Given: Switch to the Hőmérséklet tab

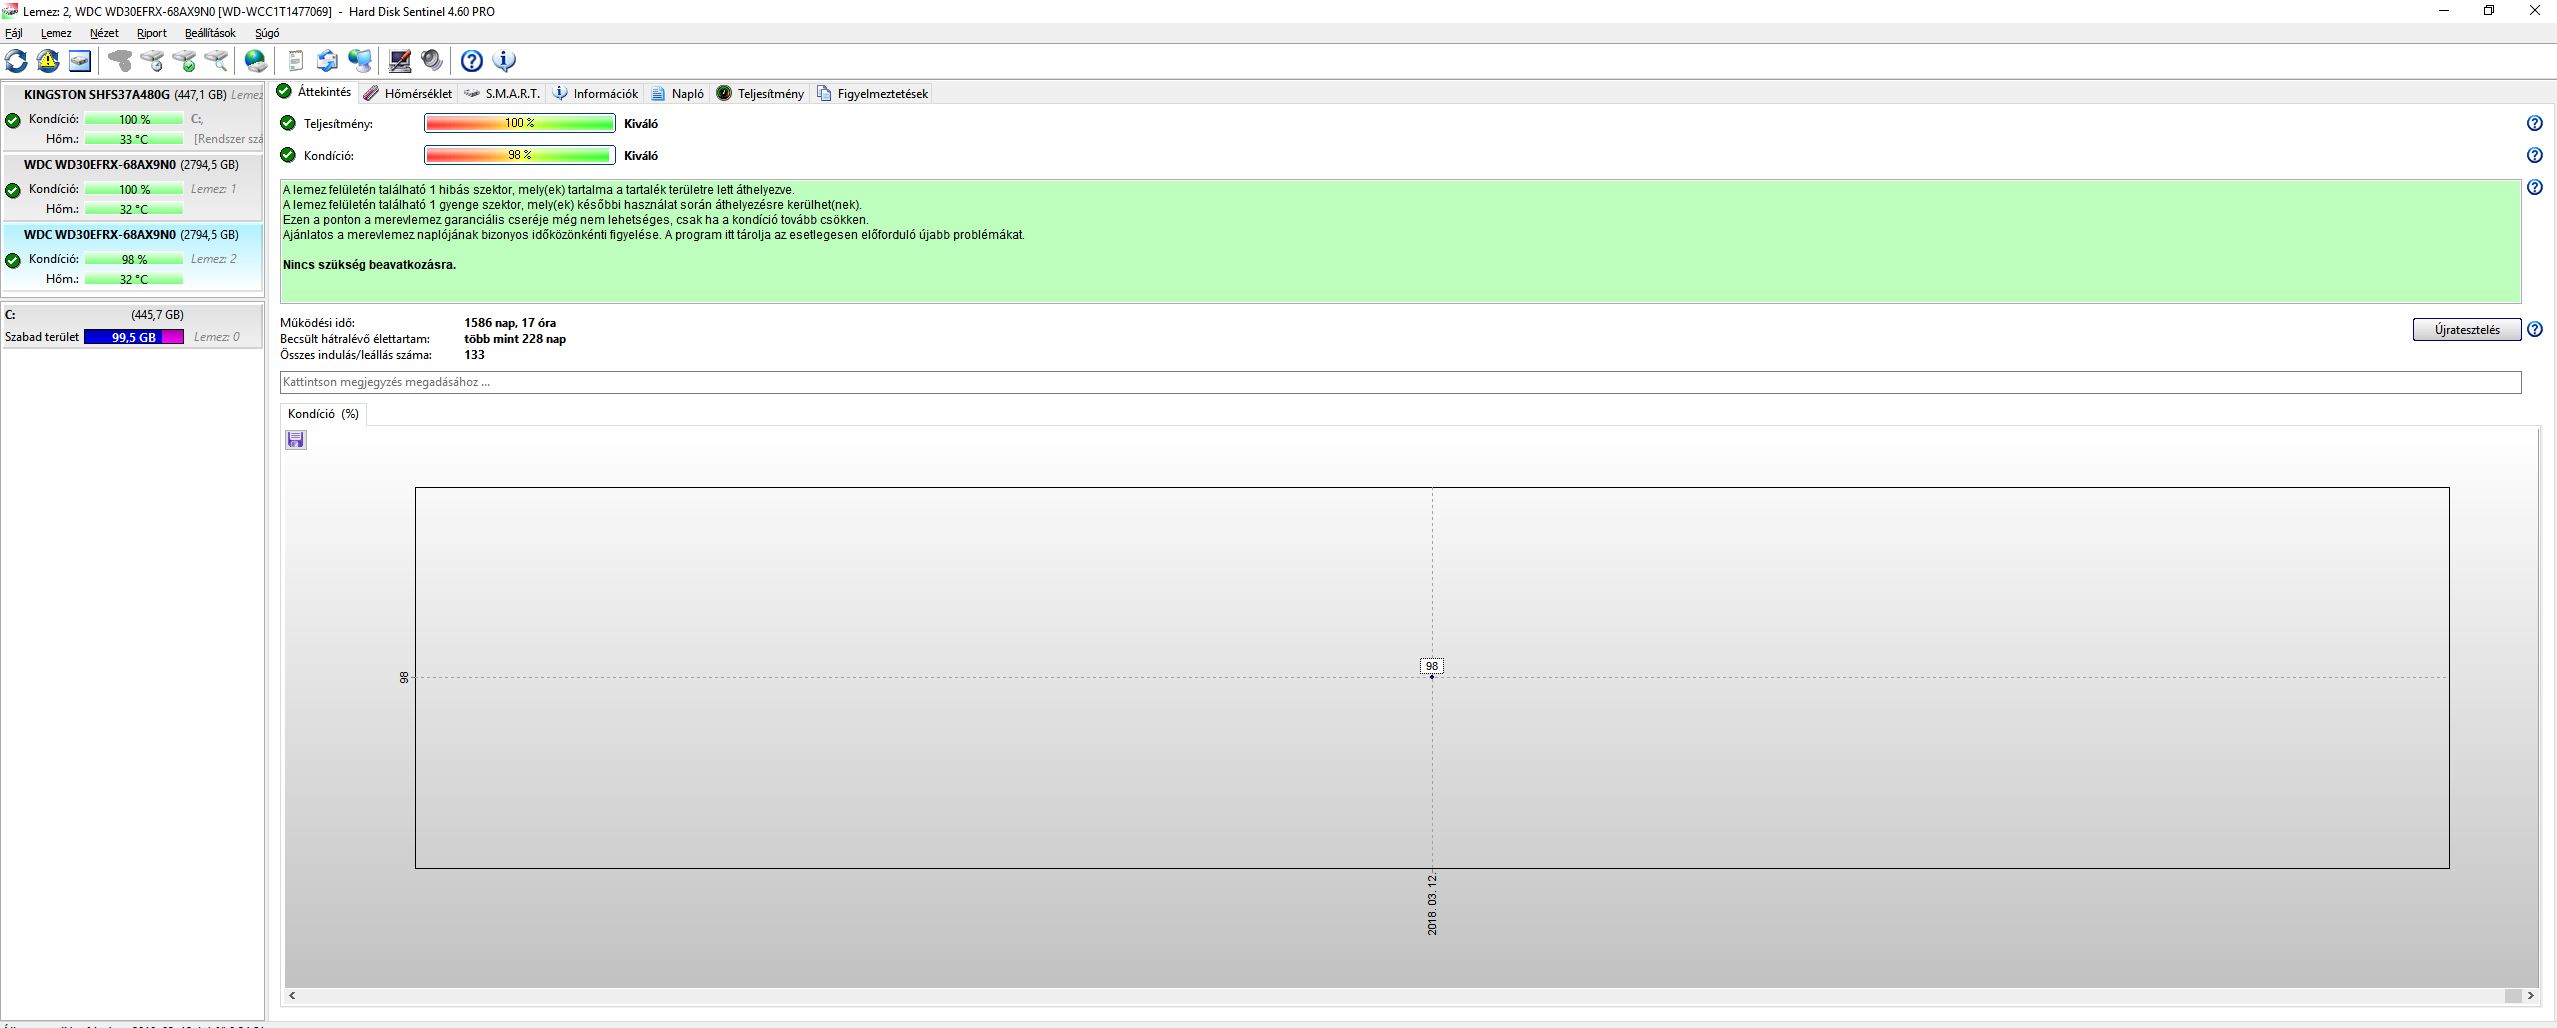Looking at the screenshot, I should (408, 93).
